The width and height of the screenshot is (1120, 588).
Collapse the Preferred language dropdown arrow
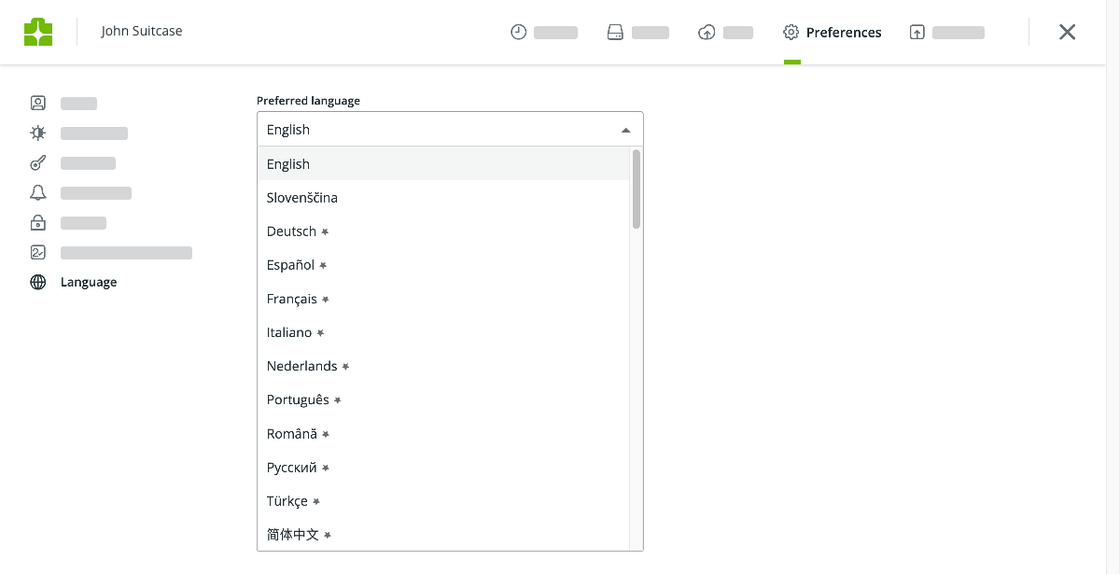pyautogui.click(x=626, y=130)
